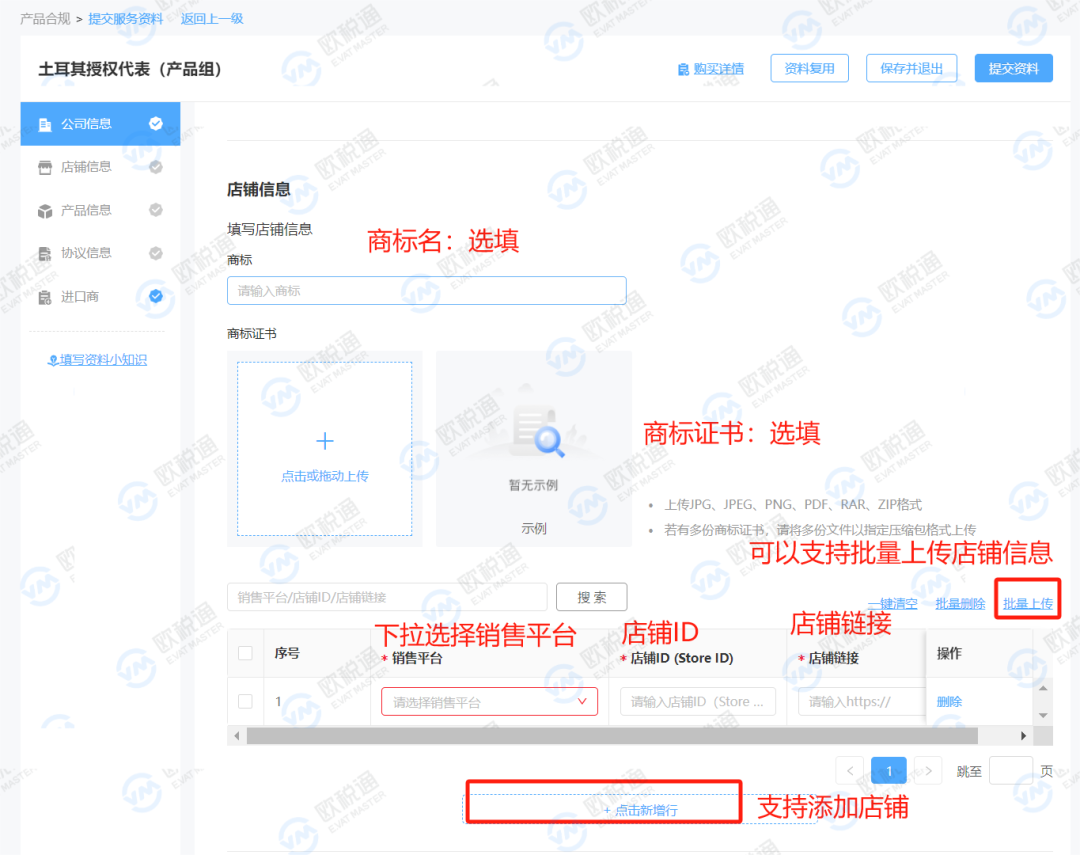This screenshot has height=855, width=1080.
Task: Click the 请输入商标 trademark input field
Action: point(426,290)
